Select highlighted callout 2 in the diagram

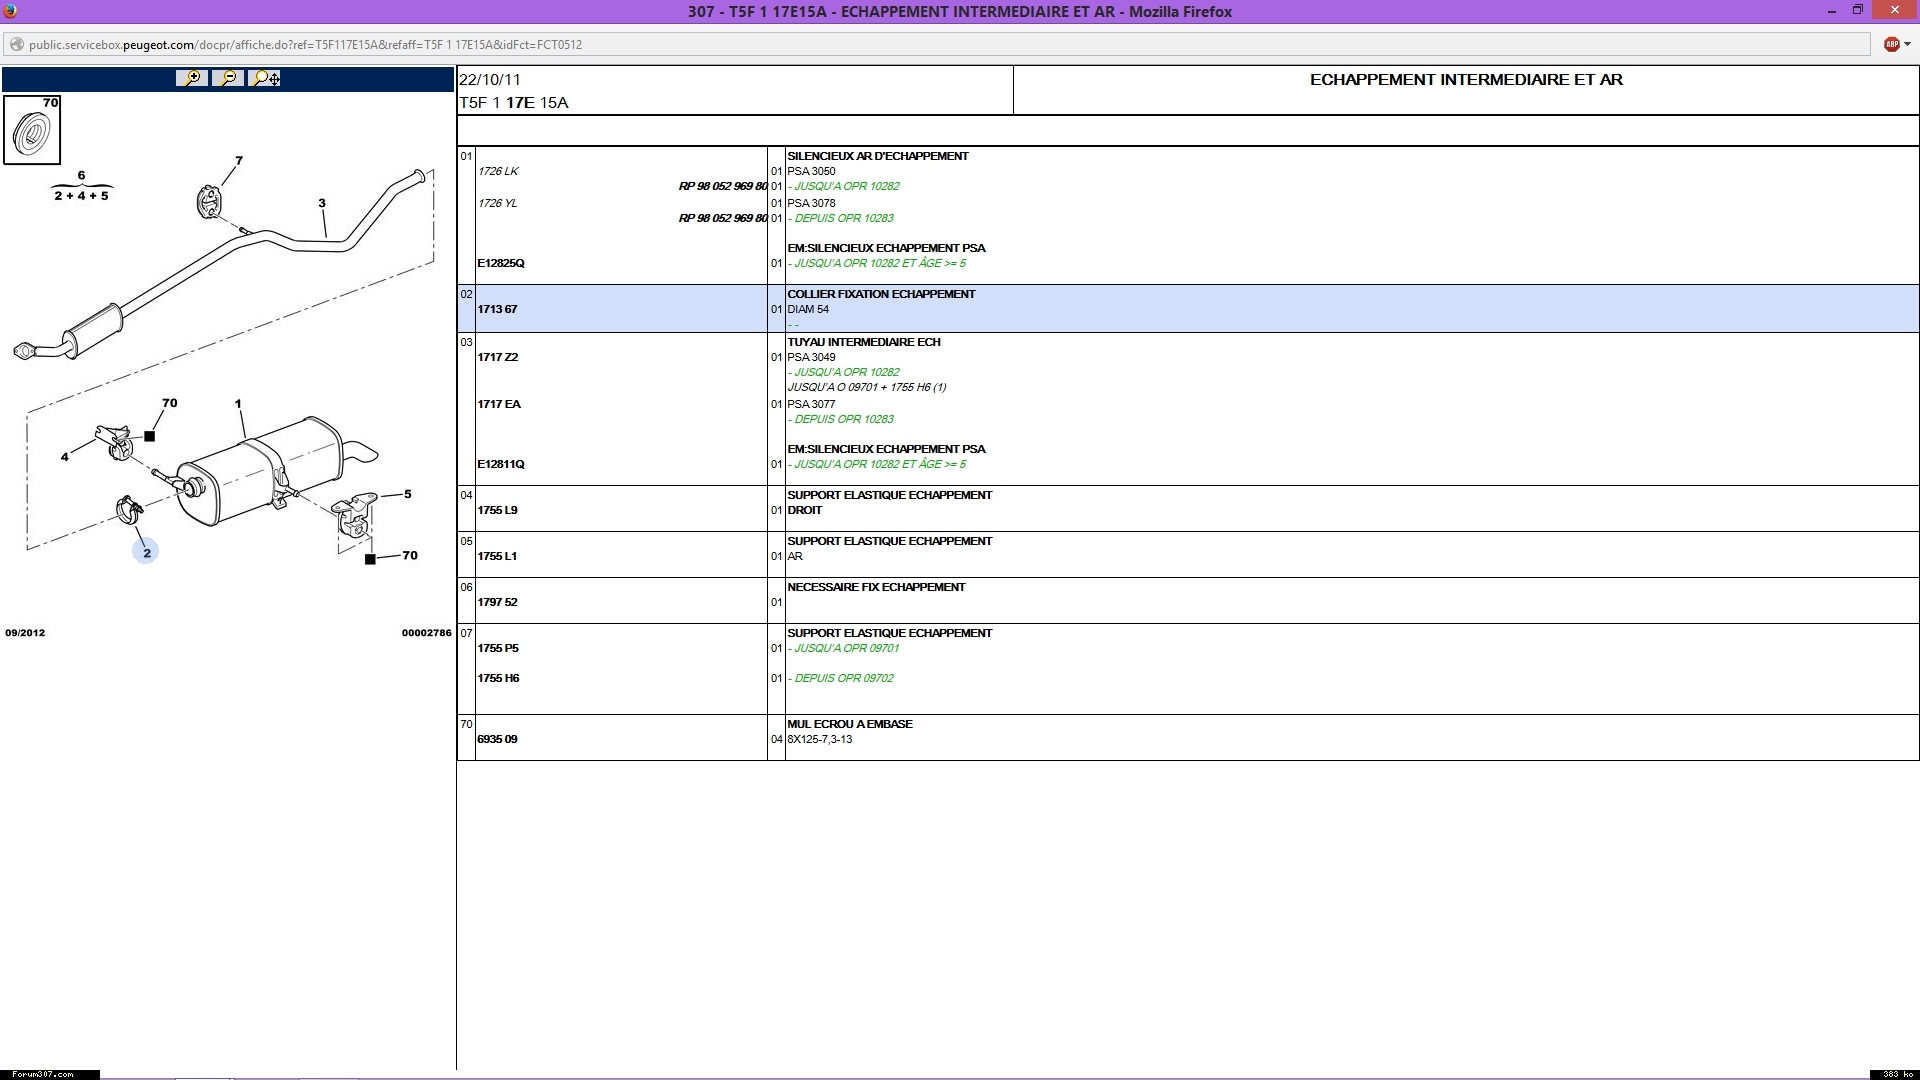pyautogui.click(x=146, y=552)
